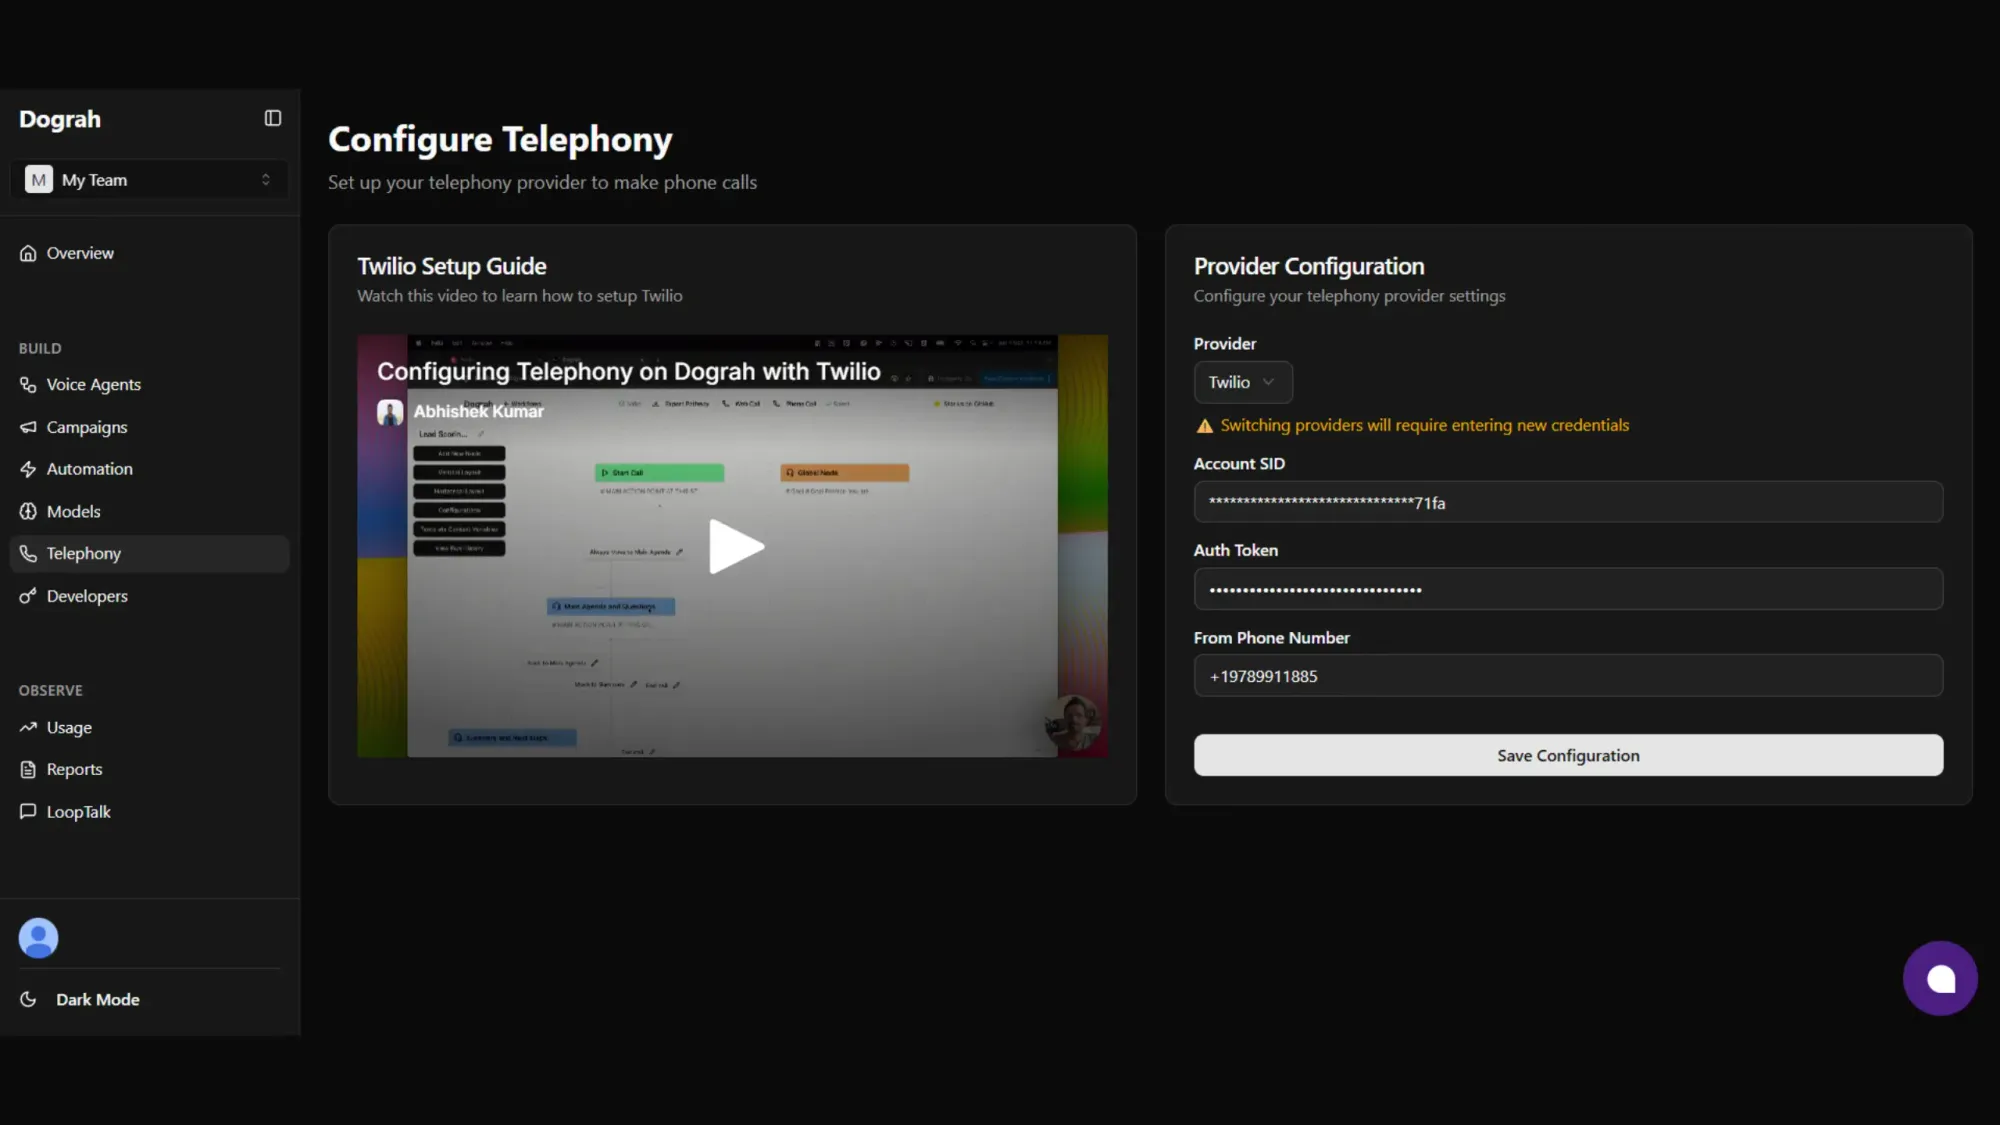Open Automation from the sidebar

click(89, 469)
